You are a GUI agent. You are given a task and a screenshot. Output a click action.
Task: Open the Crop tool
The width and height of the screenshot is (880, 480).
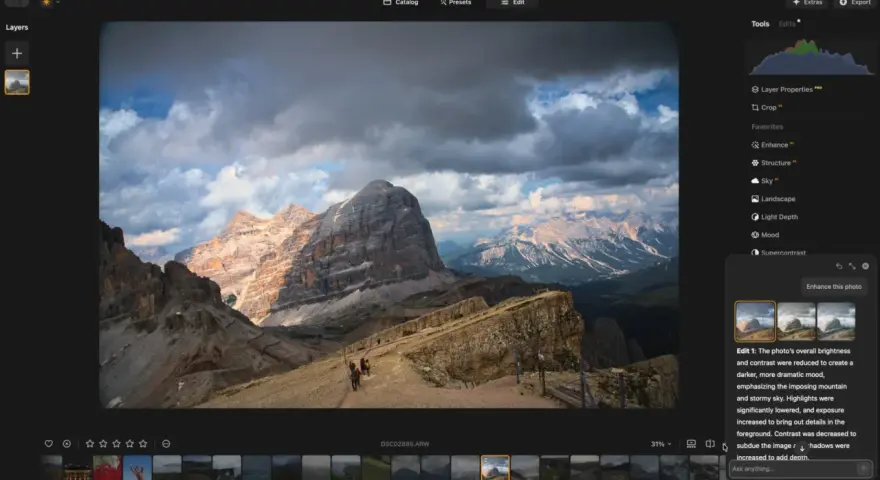coord(767,107)
